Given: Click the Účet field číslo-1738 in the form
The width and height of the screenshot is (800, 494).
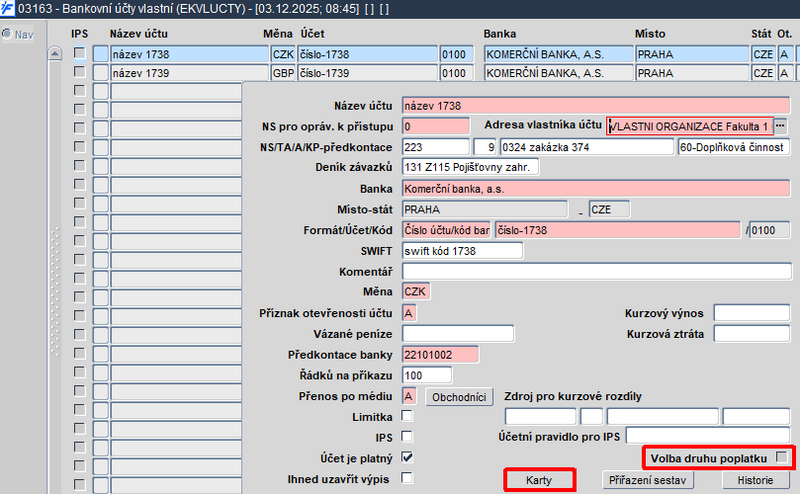Looking at the screenshot, I should [x=617, y=230].
